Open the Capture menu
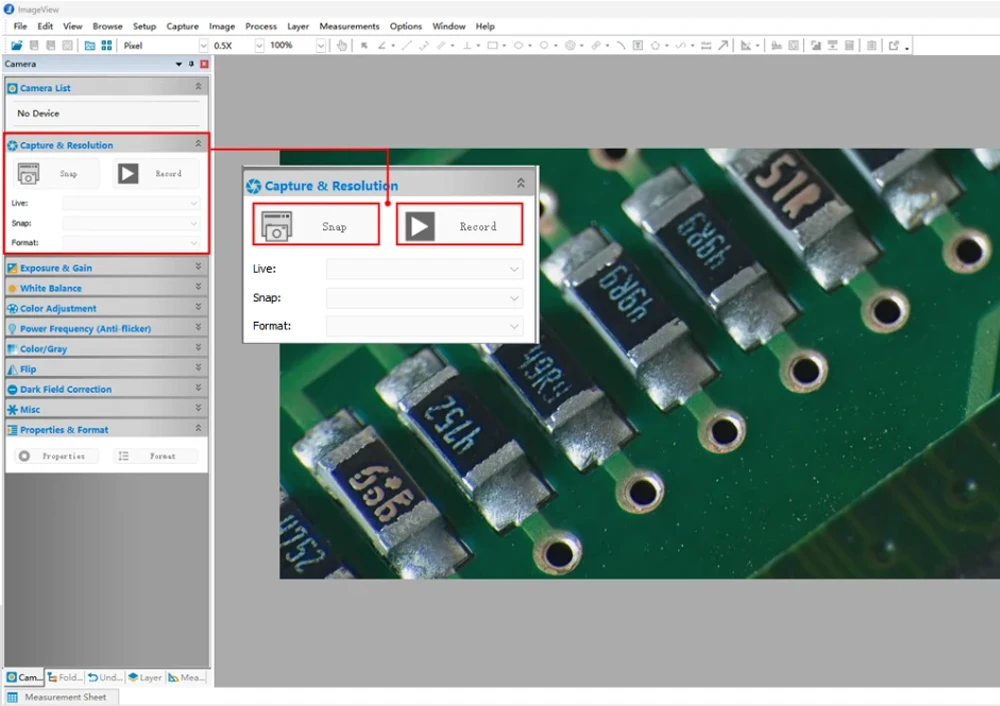This screenshot has width=1000, height=706. [182, 26]
